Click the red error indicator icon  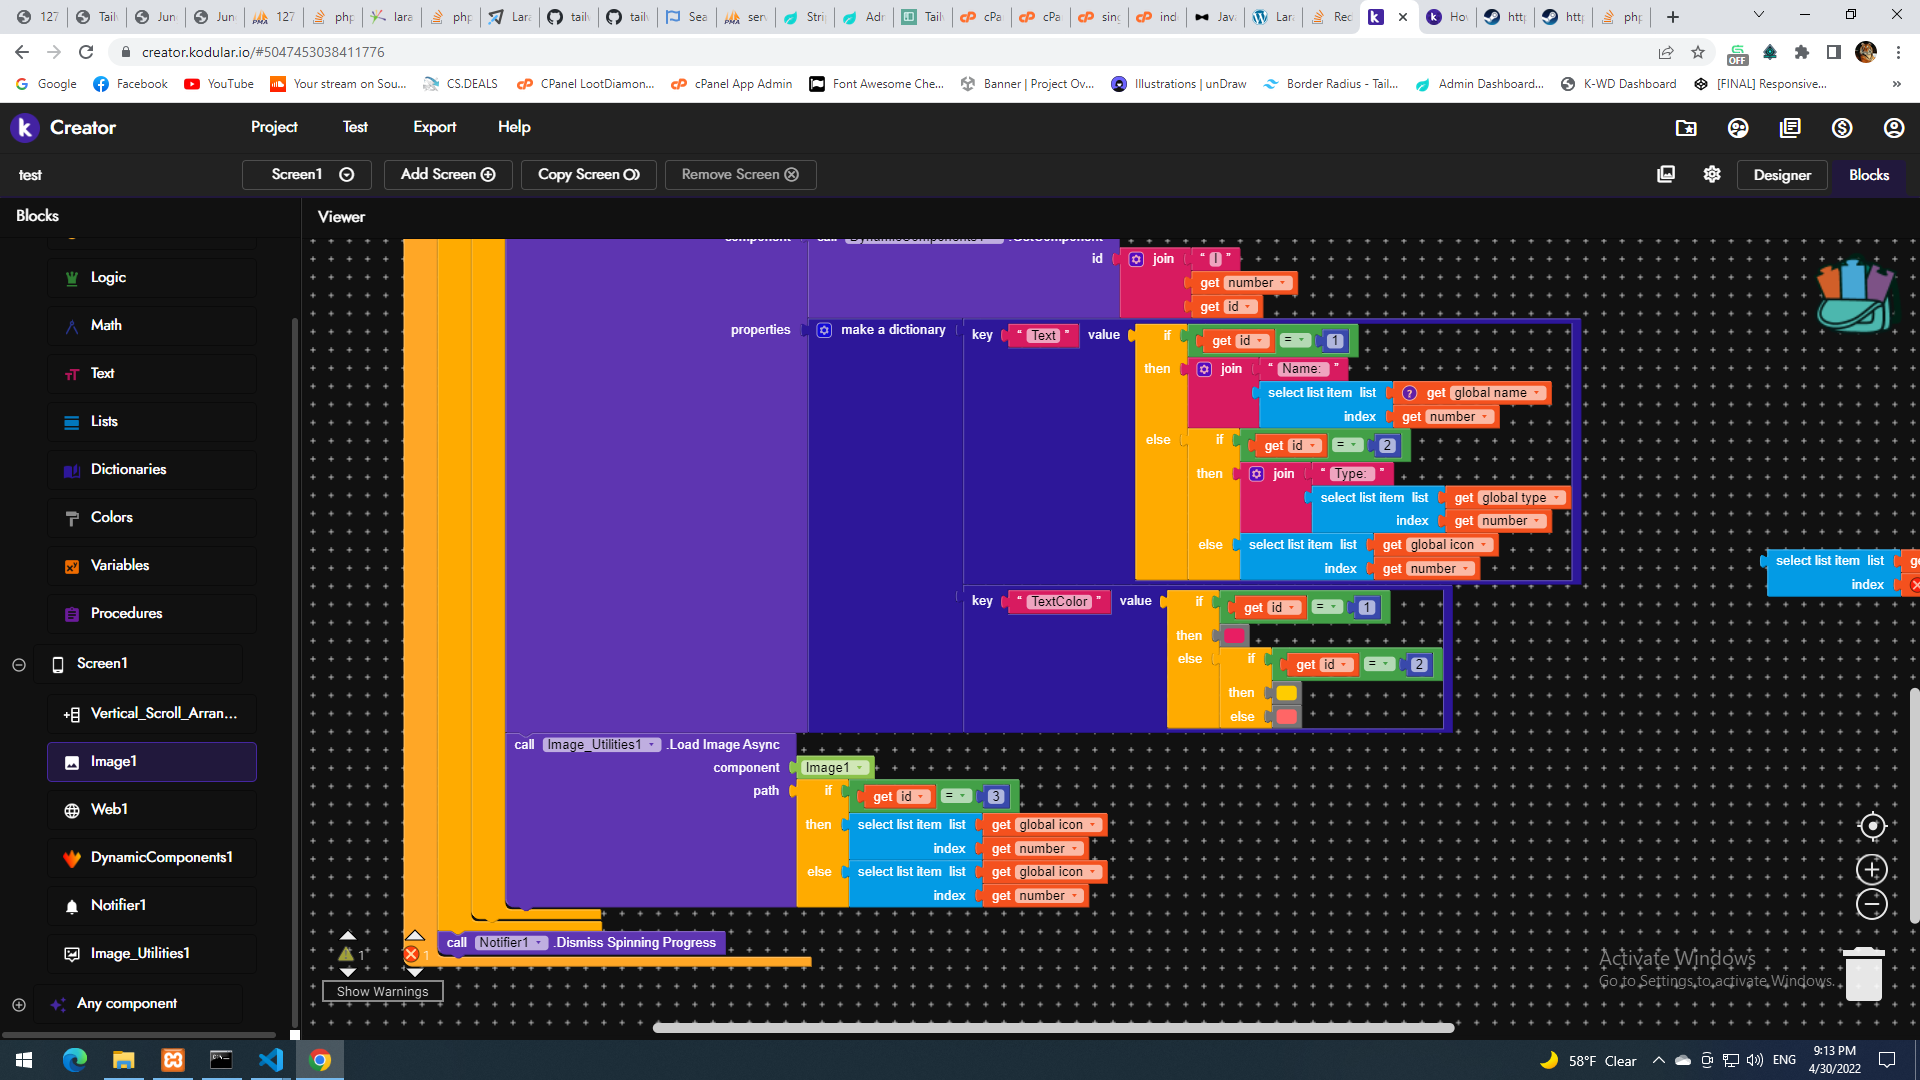click(x=411, y=954)
